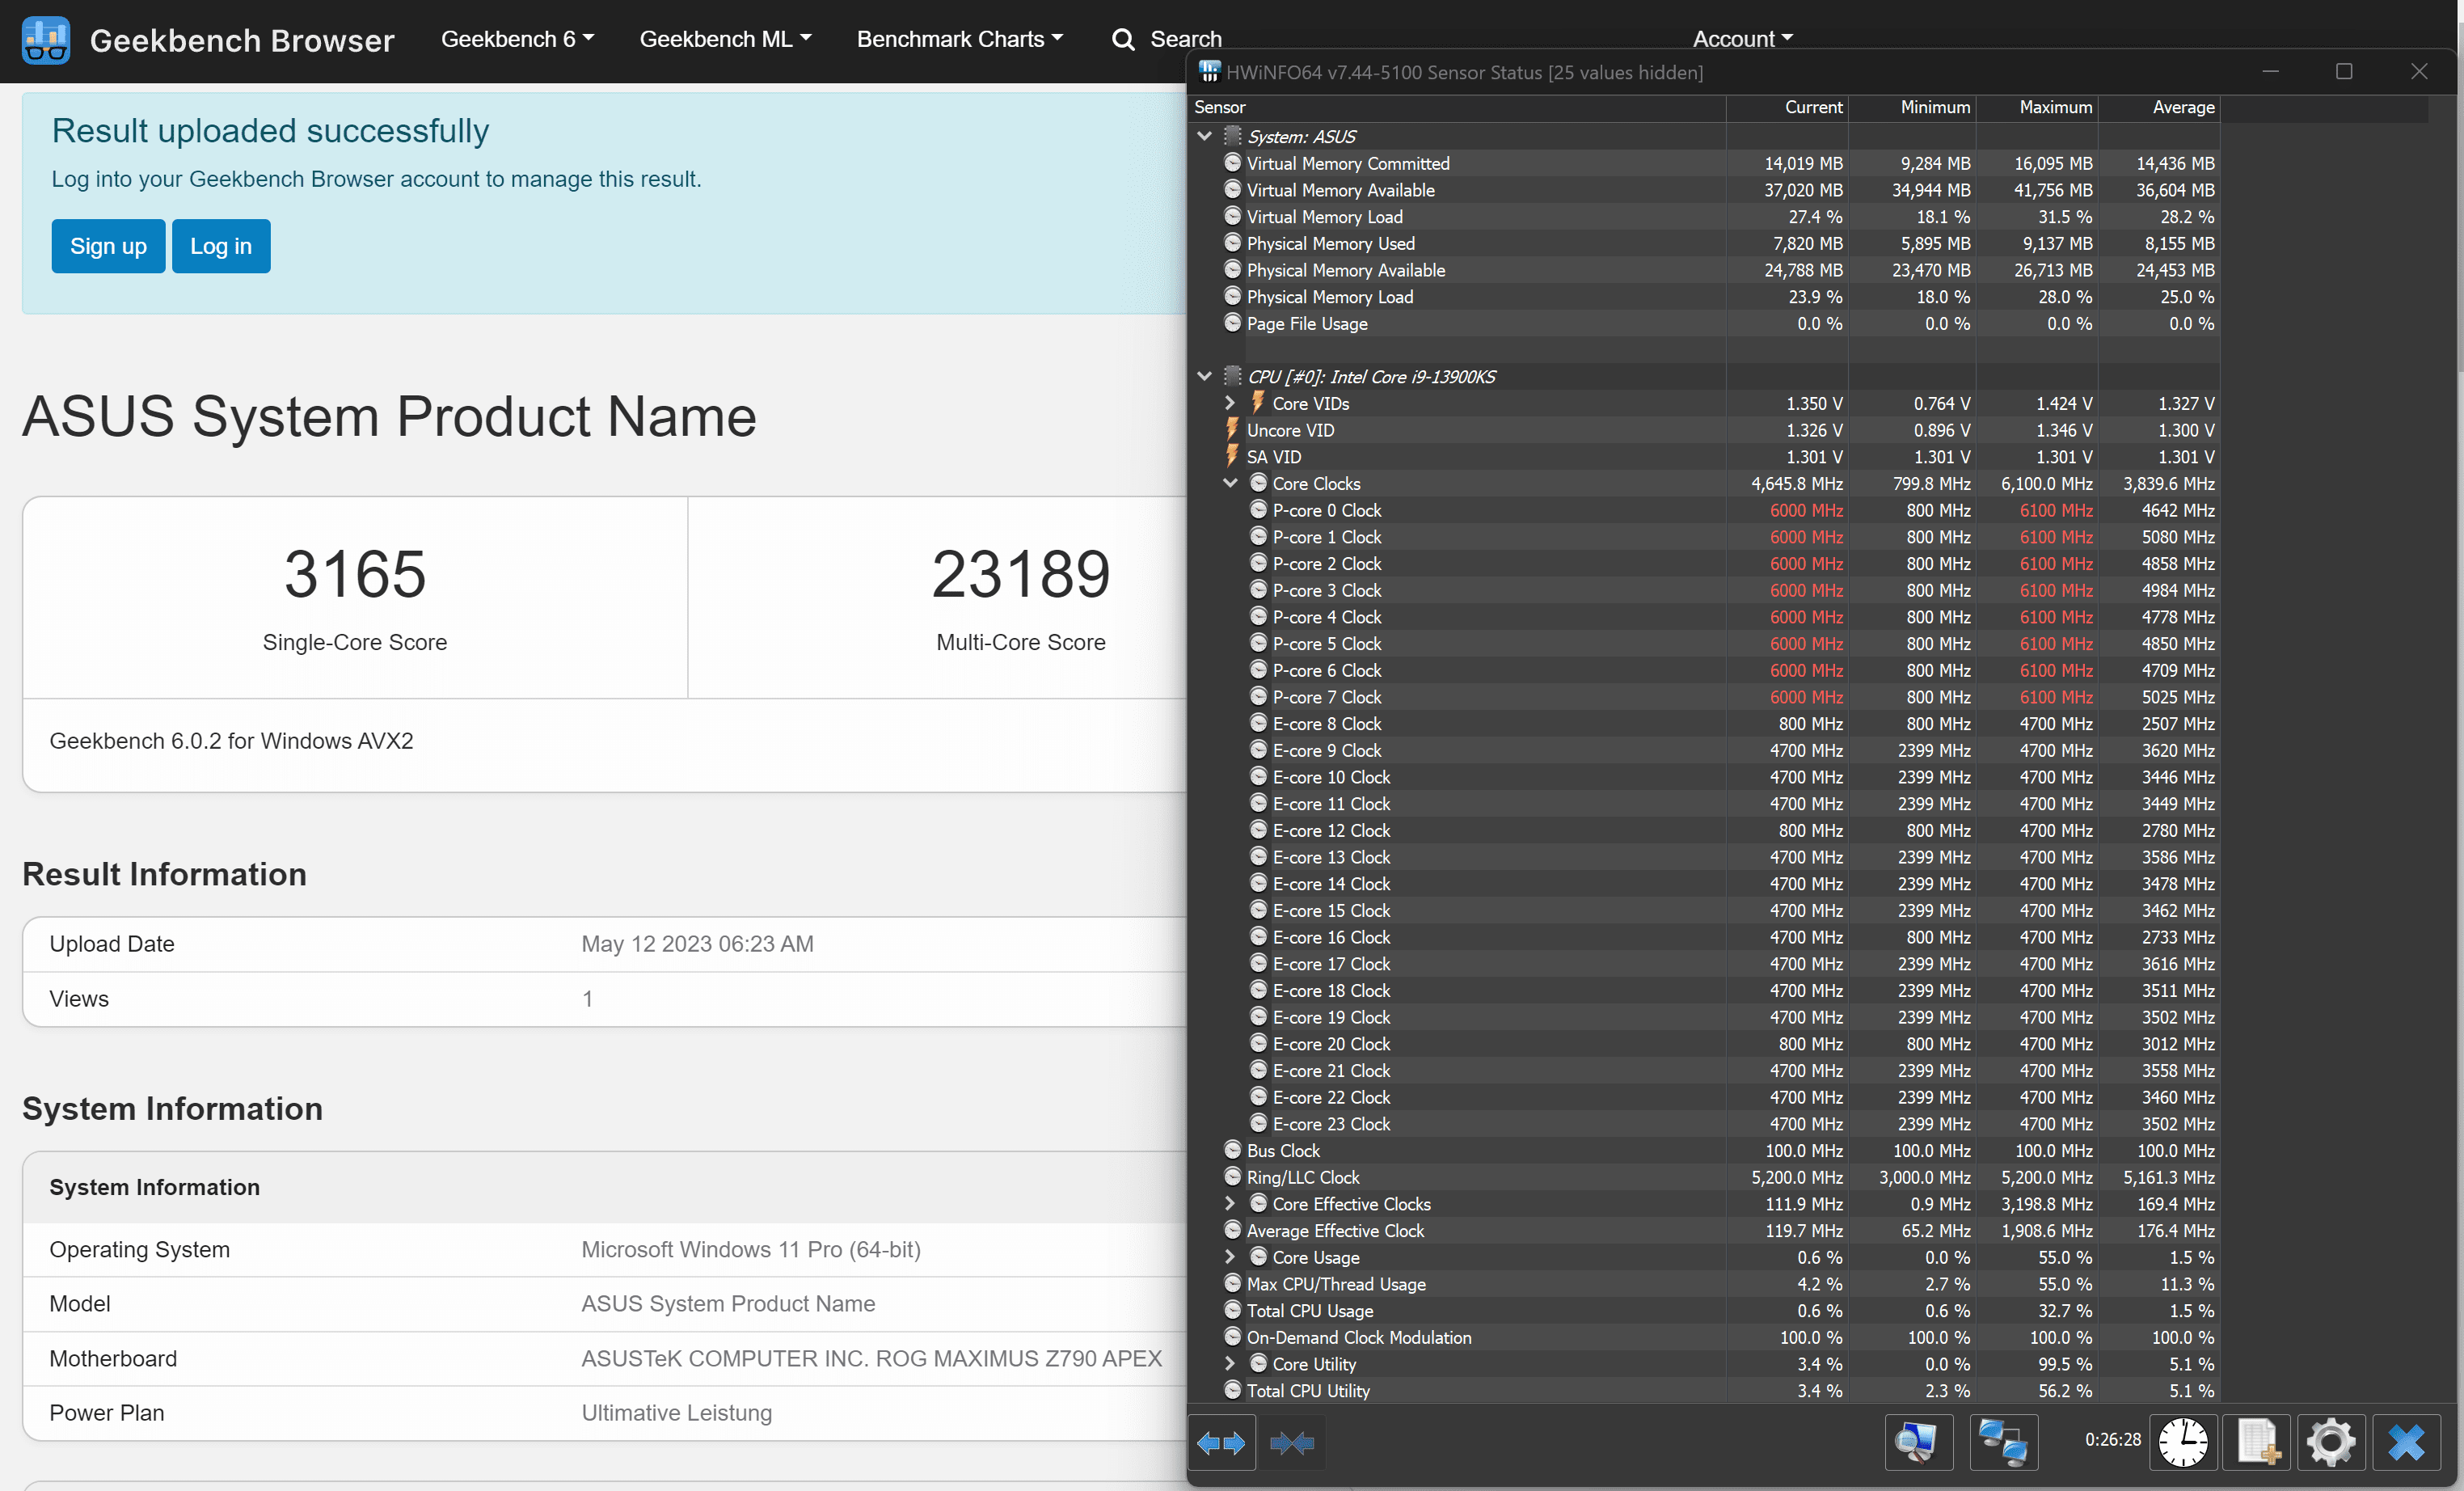Open the Geekbench ML menu

(725, 39)
